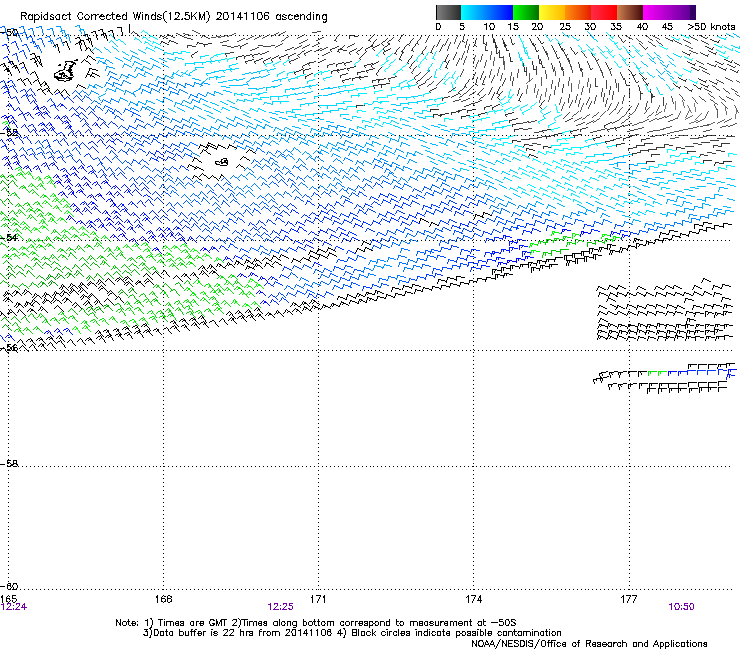Select the brown 35-40 knots legend swatch
Image resolution: width=740 pixels, height=650 pixels.
[630, 12]
